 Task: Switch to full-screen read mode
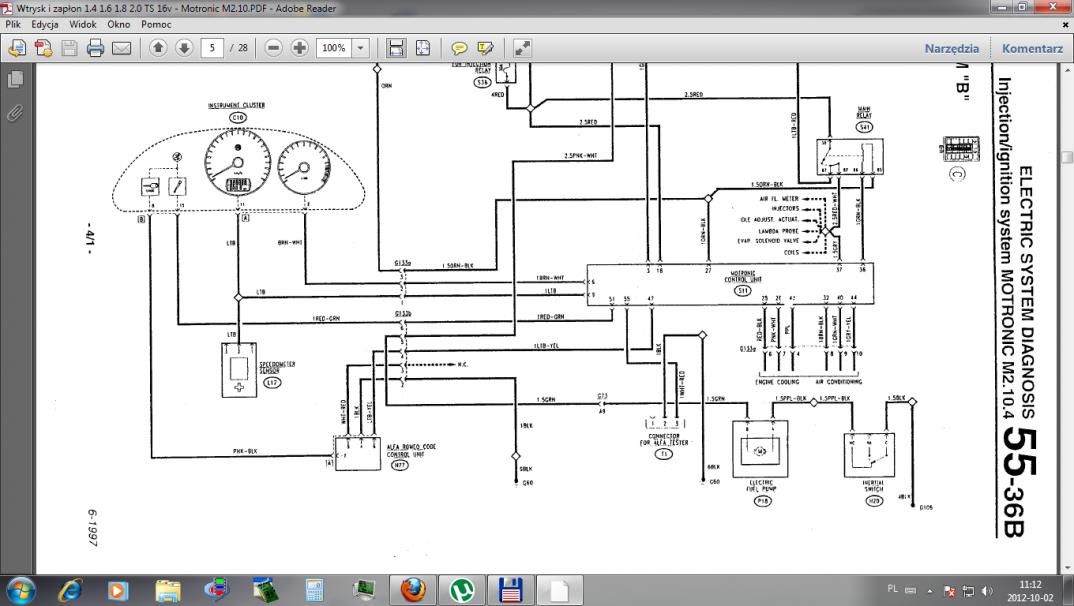click(x=523, y=48)
